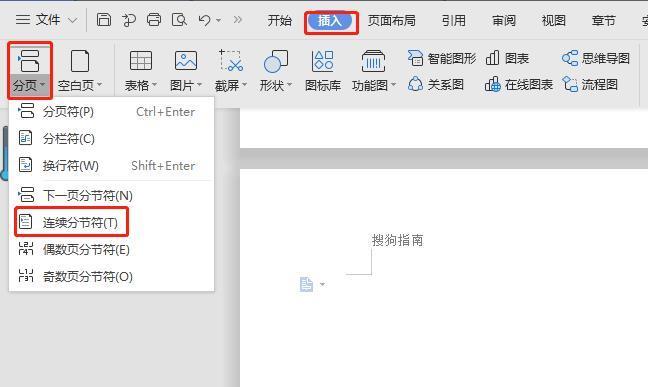Open the 文件 menu
The height and width of the screenshot is (387, 648).
point(38,19)
